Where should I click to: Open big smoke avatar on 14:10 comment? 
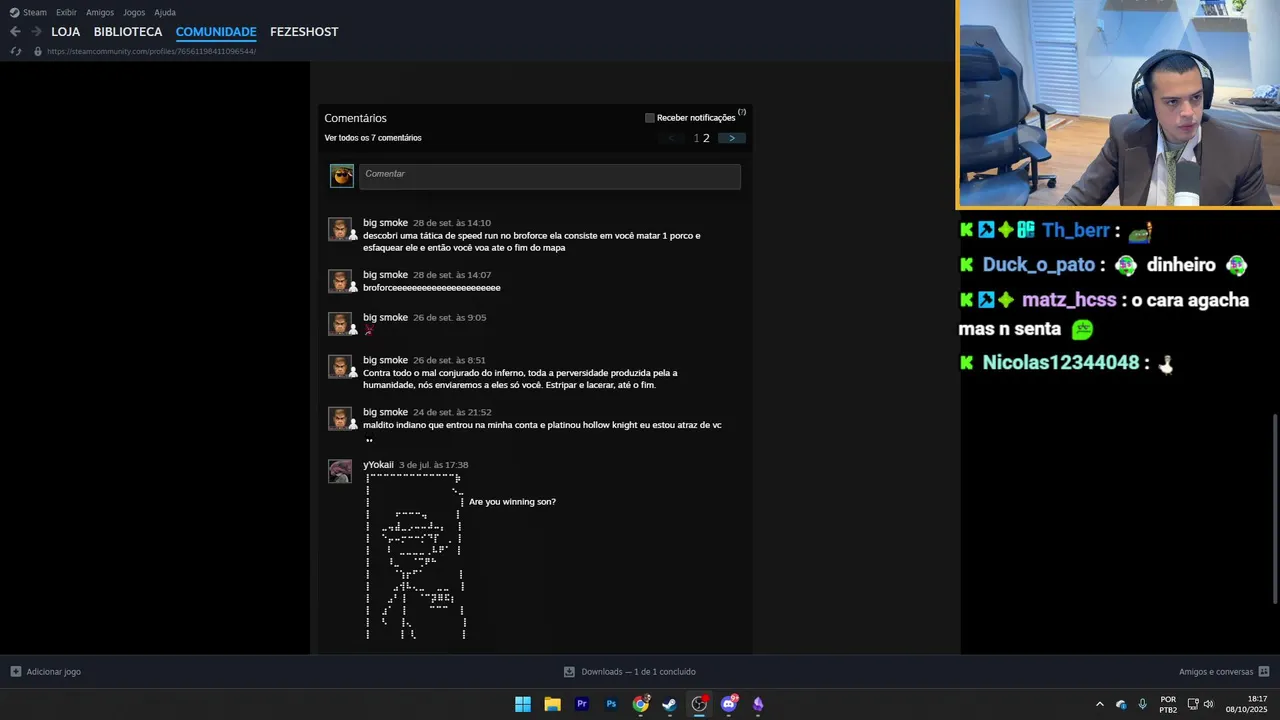click(x=340, y=229)
